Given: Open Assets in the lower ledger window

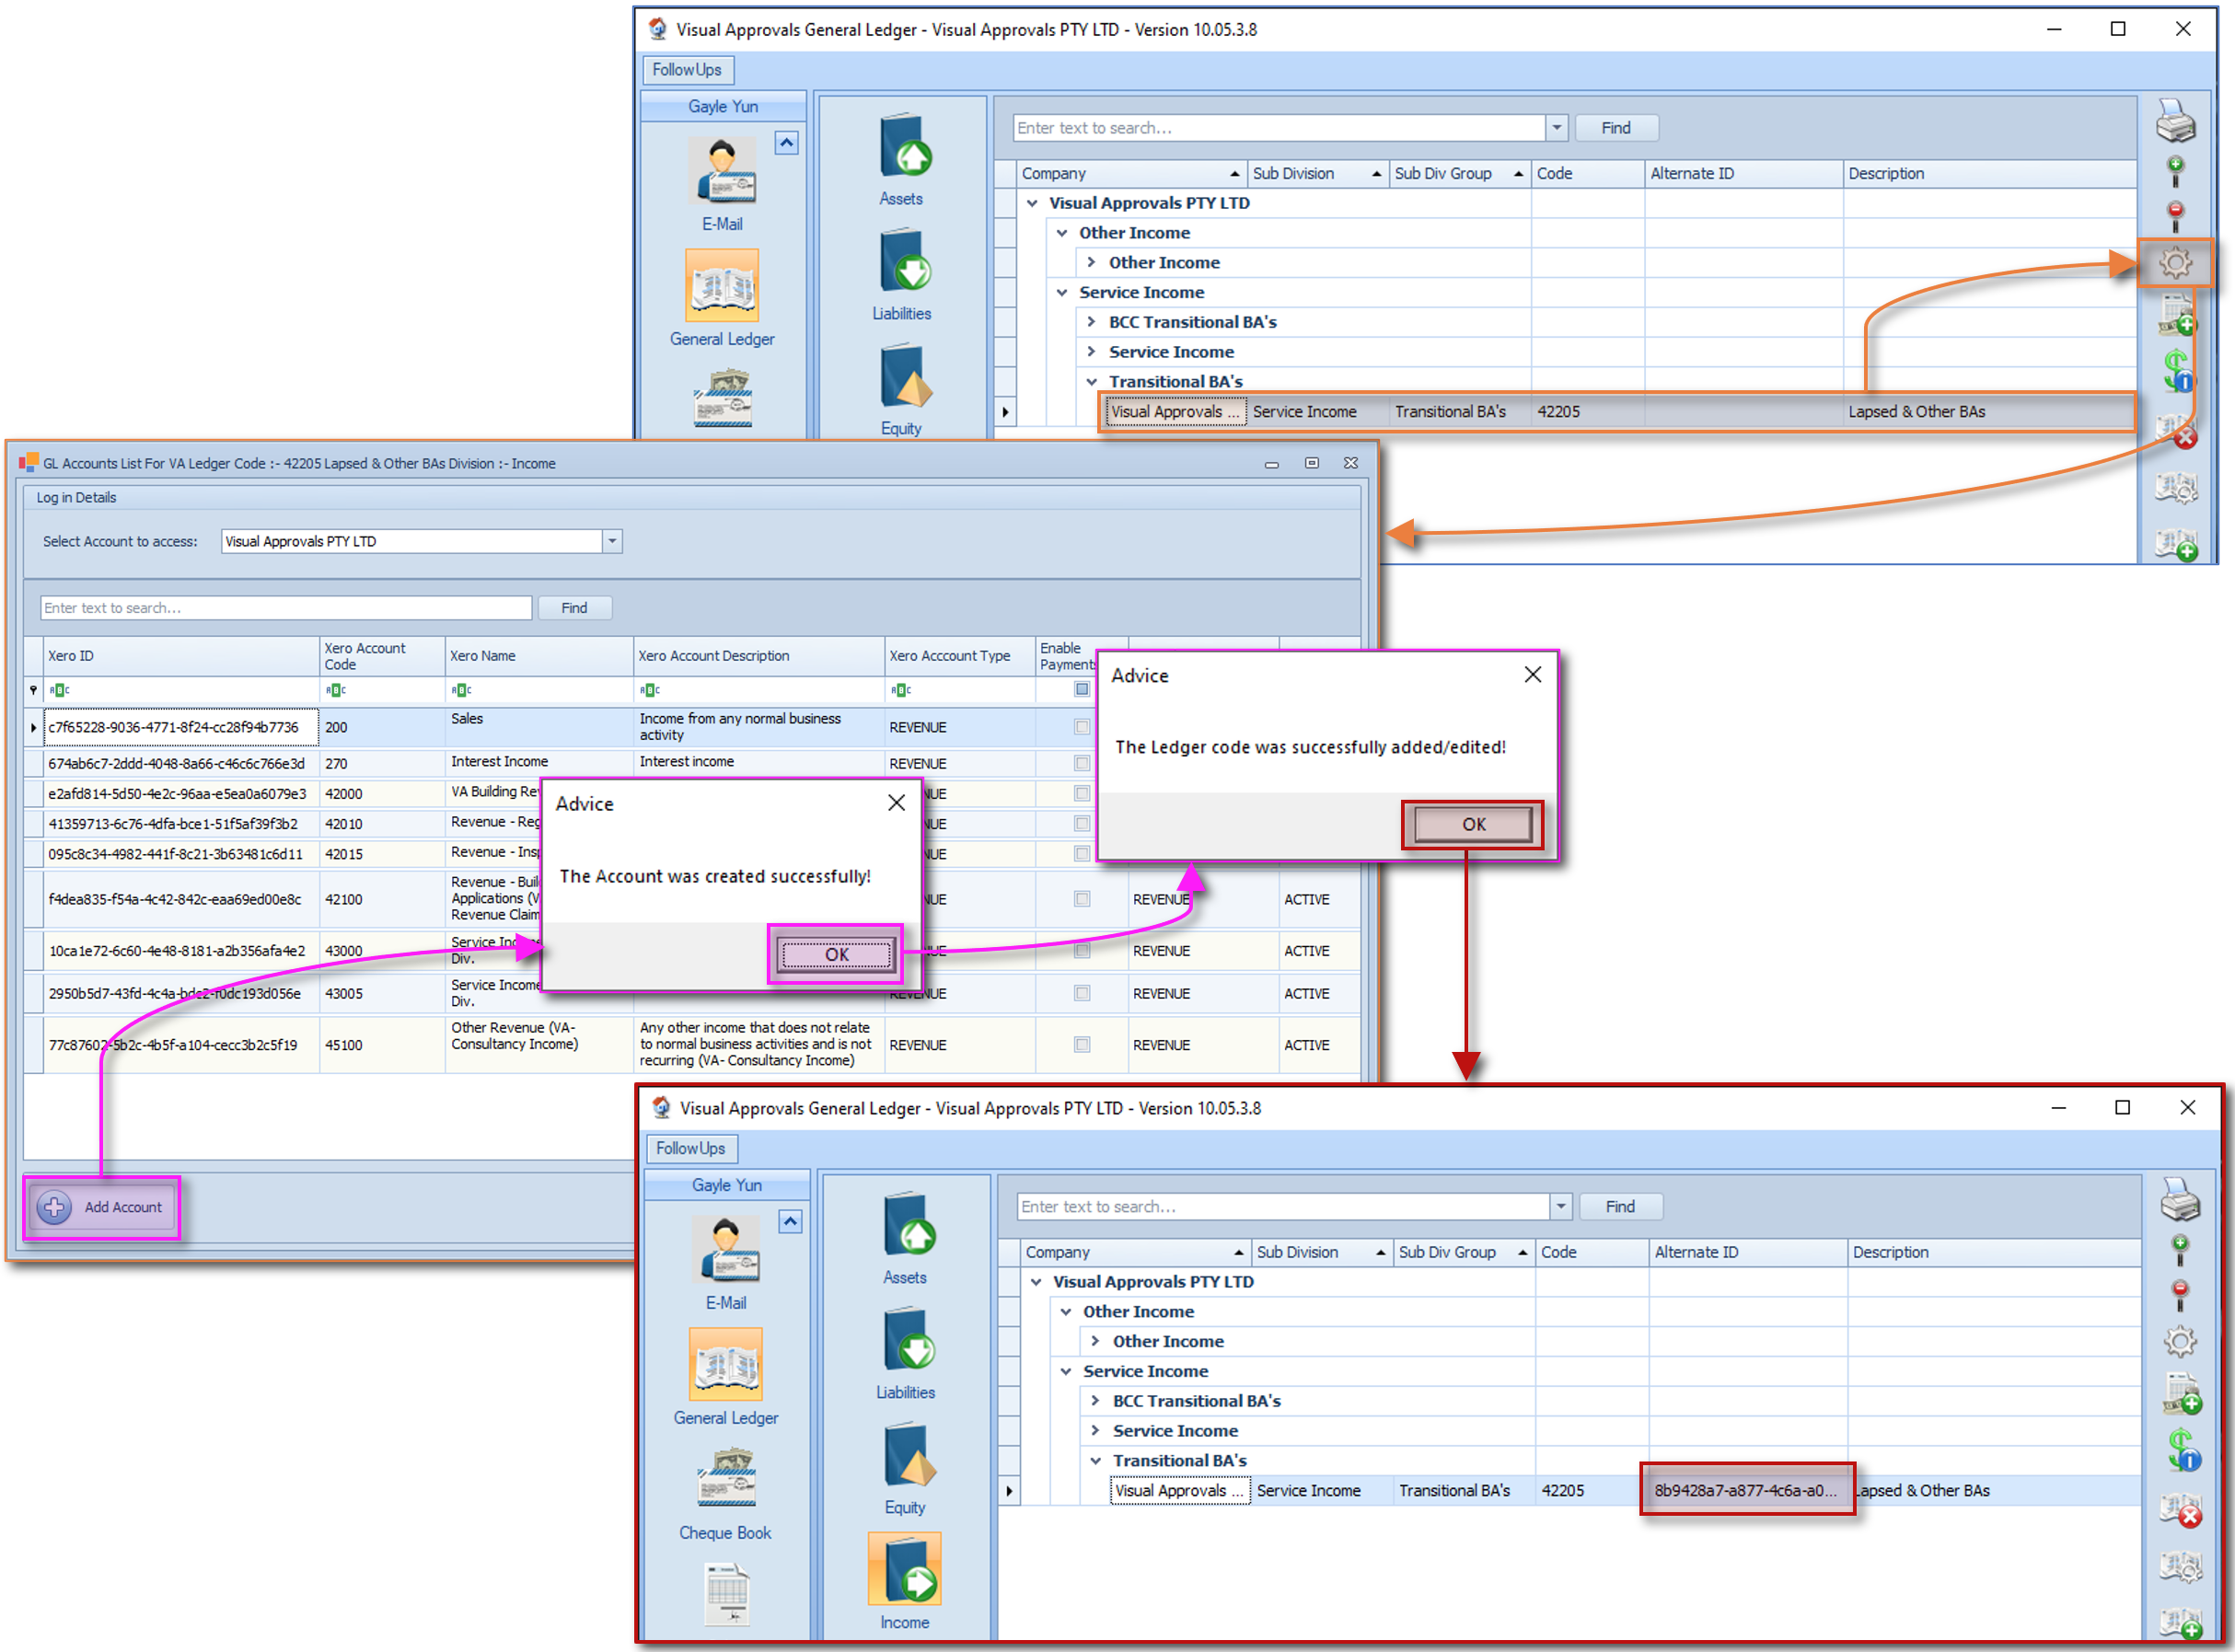Looking at the screenshot, I should point(905,1239).
